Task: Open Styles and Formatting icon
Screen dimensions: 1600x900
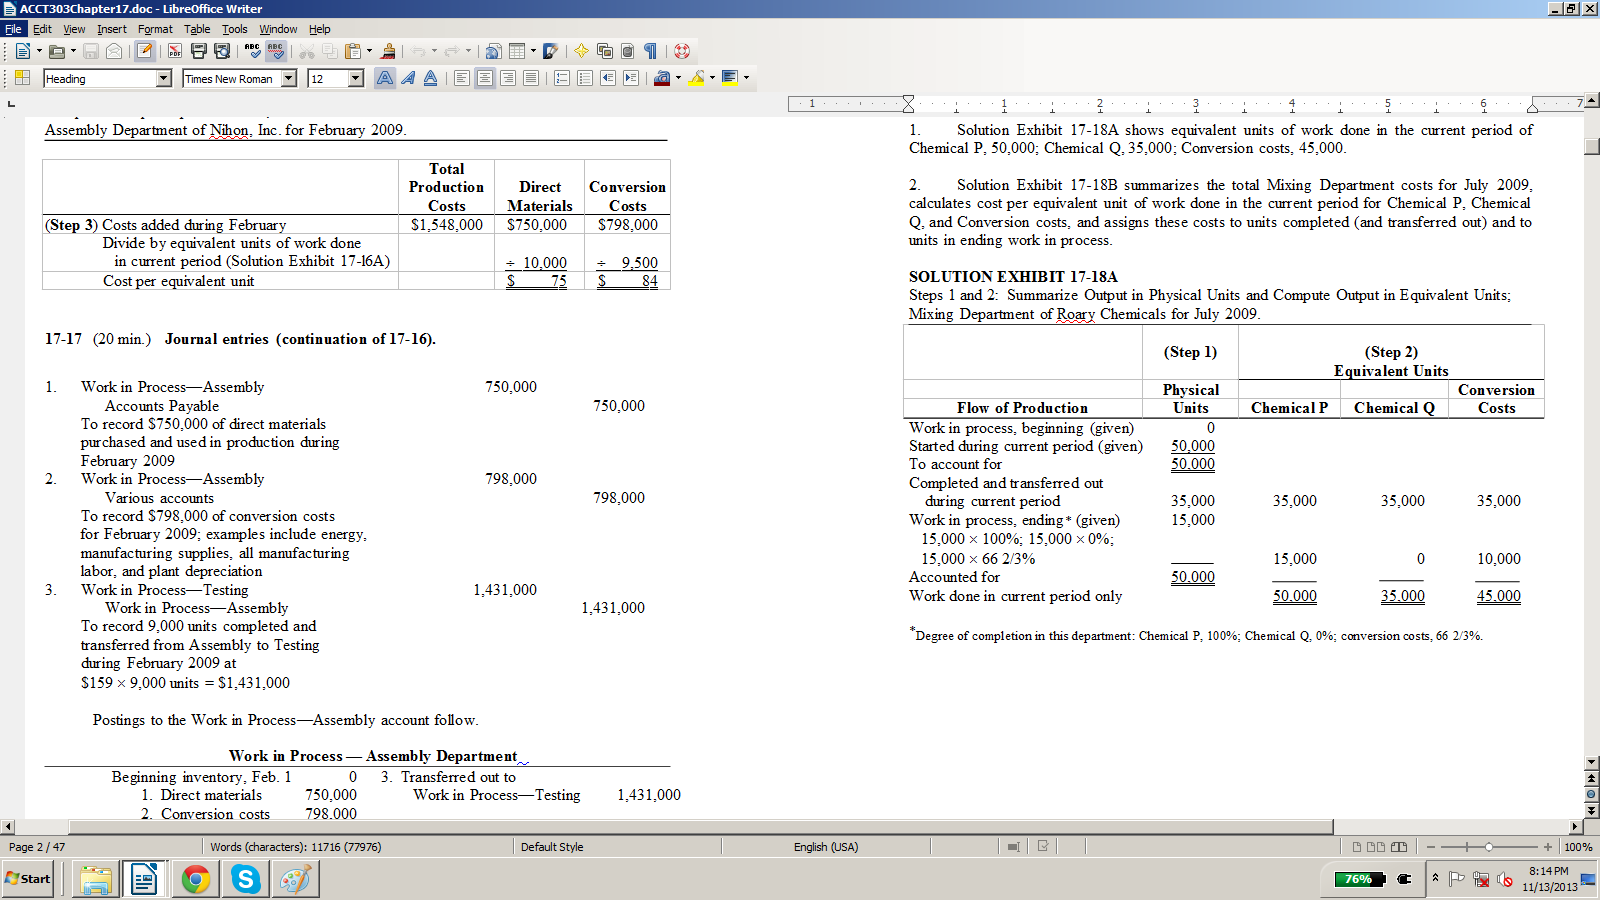Action: pos(22,78)
